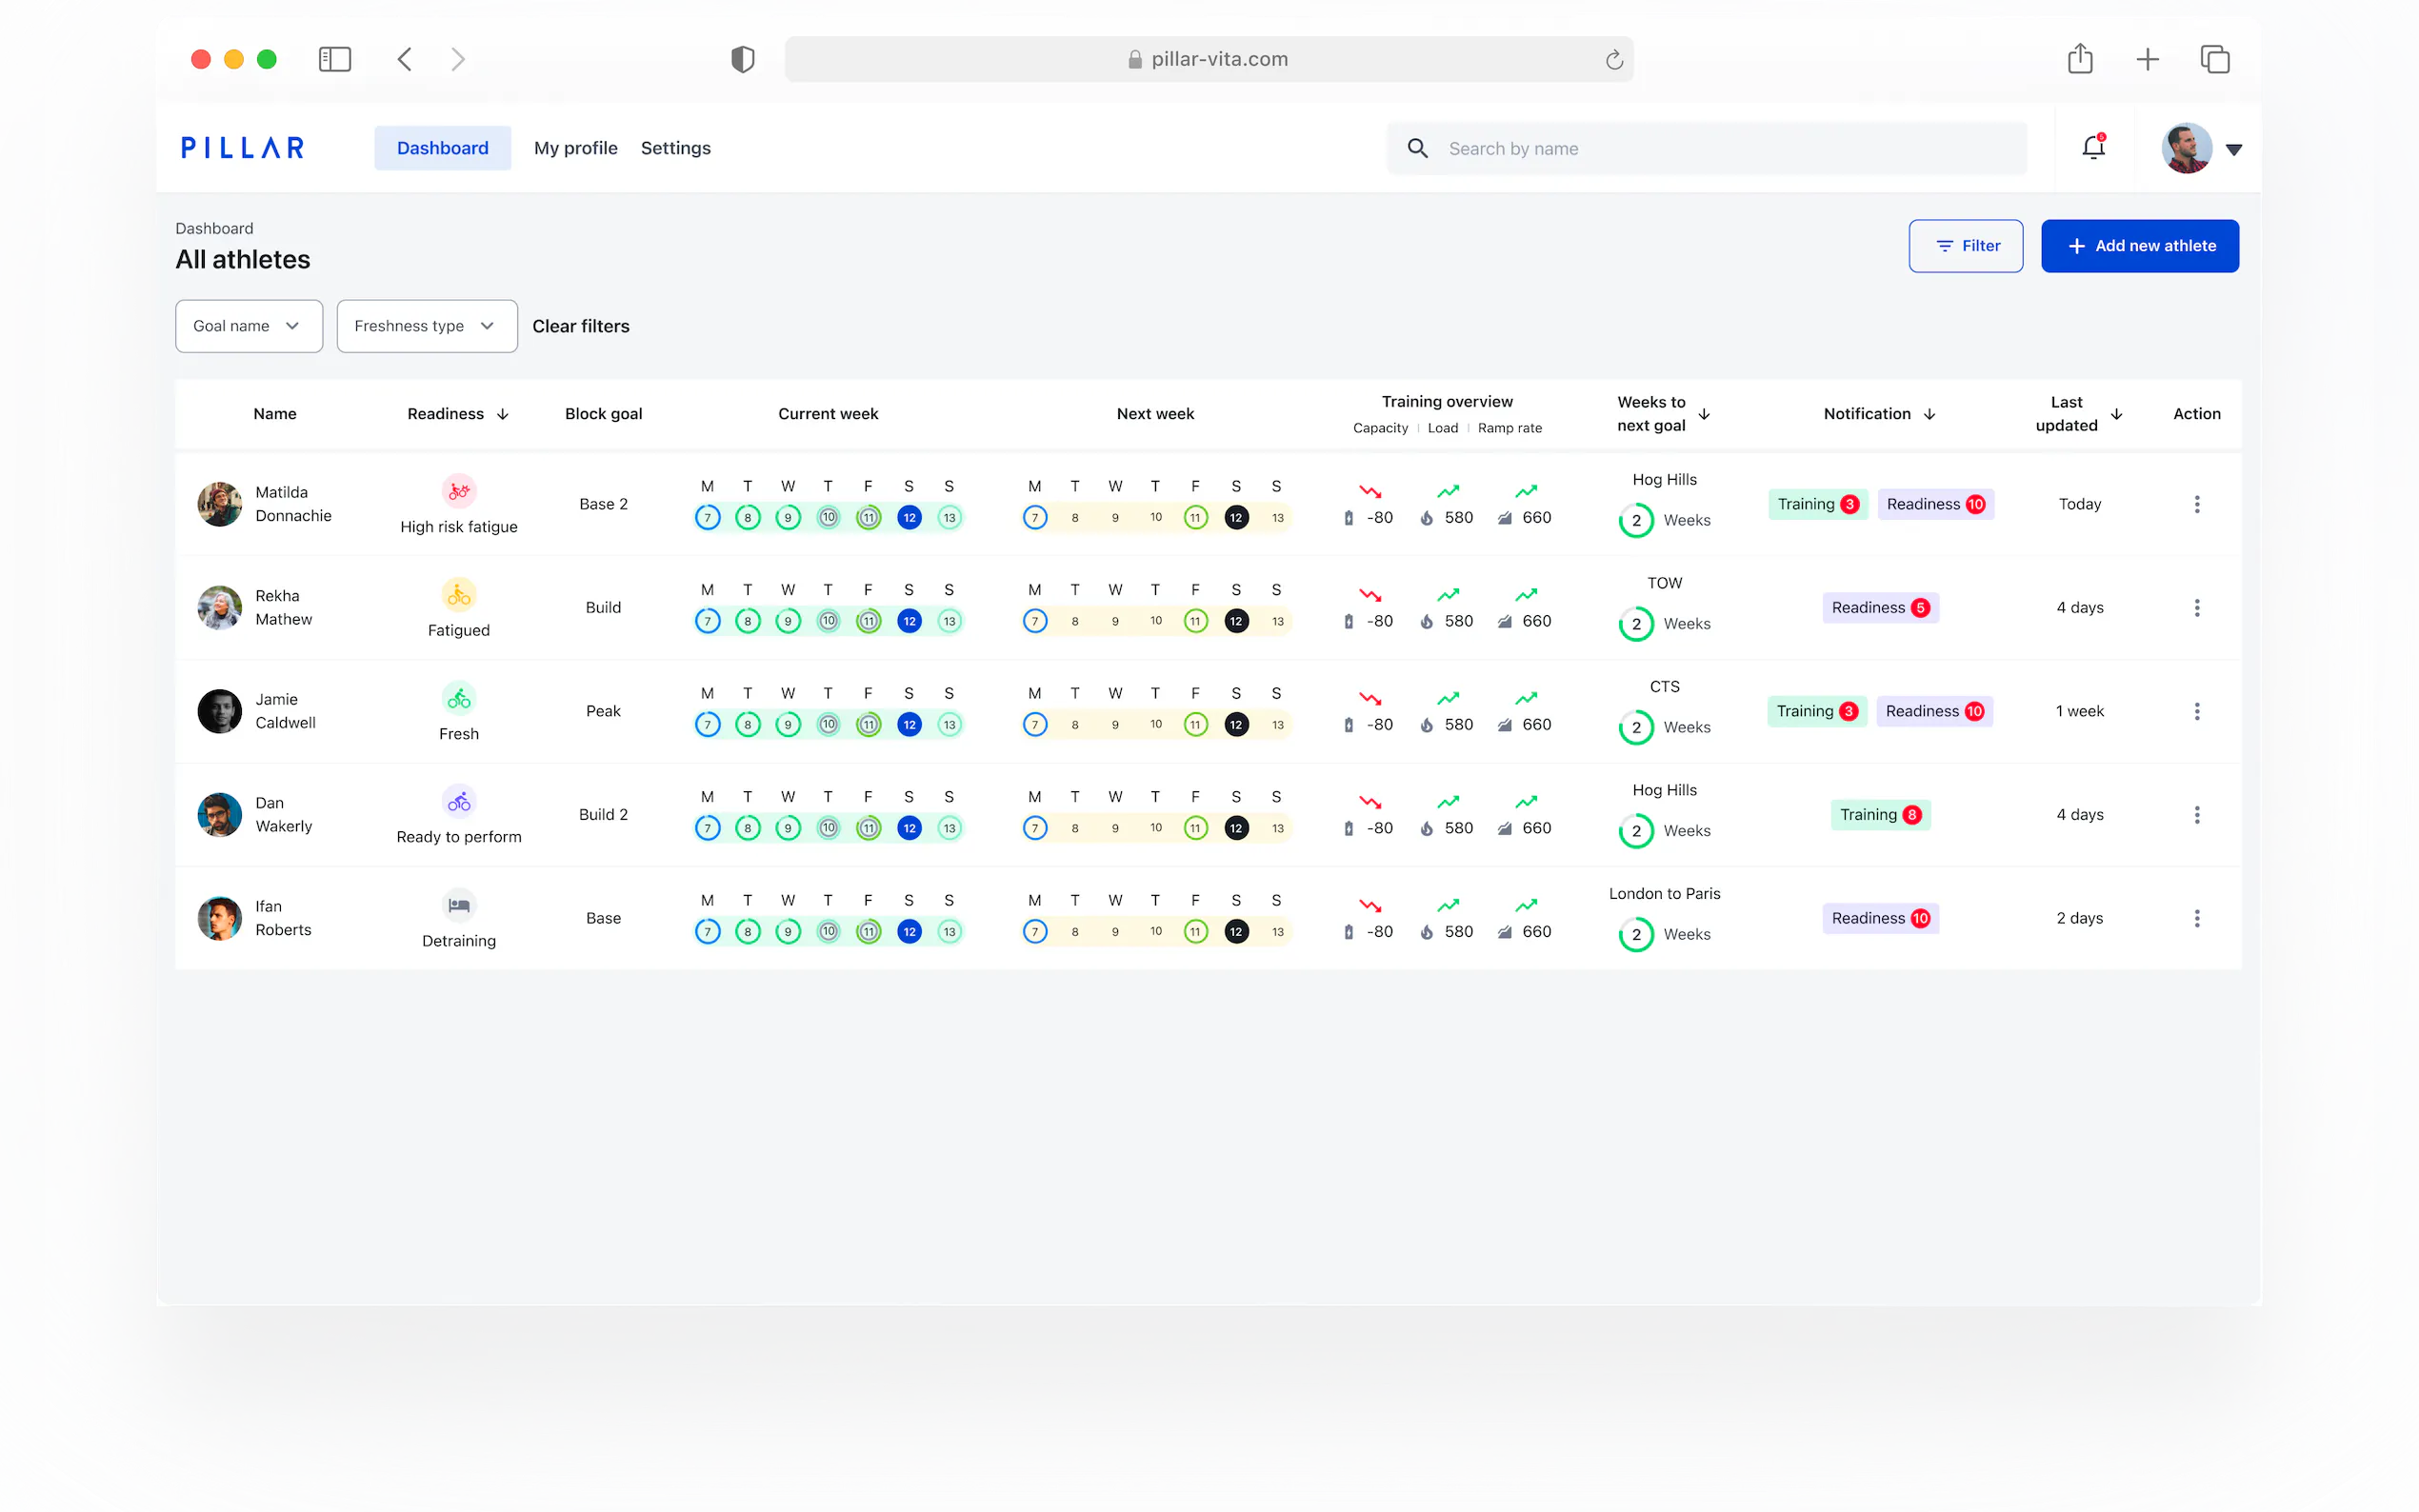
Task: Click Matilda's high risk fatigue bike icon
Action: [459, 491]
